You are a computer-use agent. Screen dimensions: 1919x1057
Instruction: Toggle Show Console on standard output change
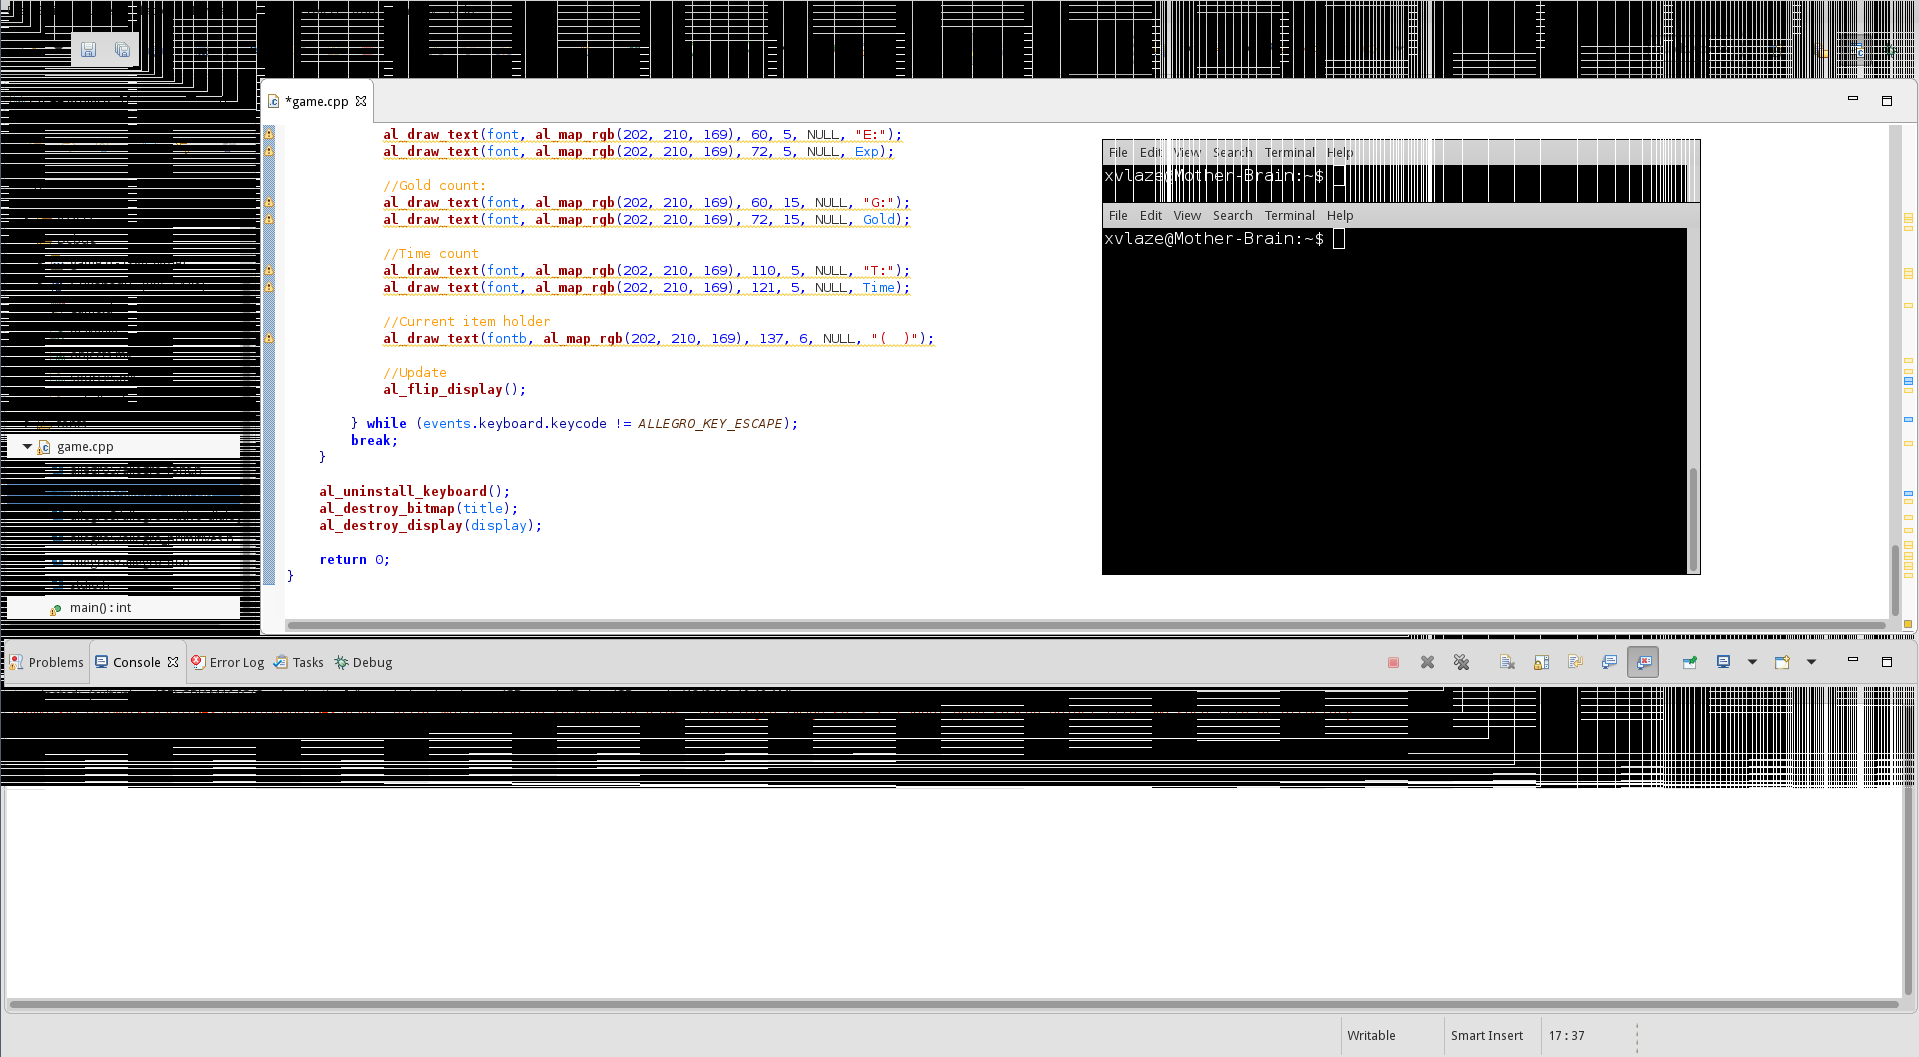click(x=1609, y=662)
